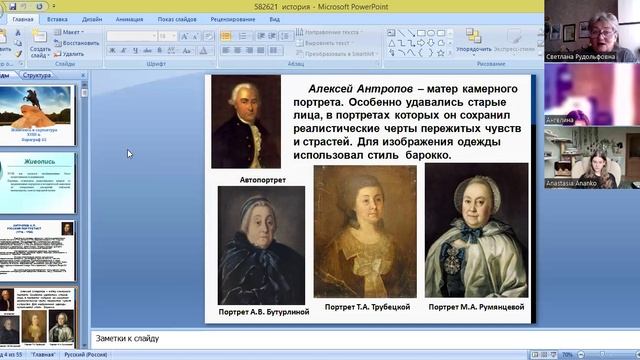
Task: Open the Анимация ribbon tab
Action: click(129, 19)
